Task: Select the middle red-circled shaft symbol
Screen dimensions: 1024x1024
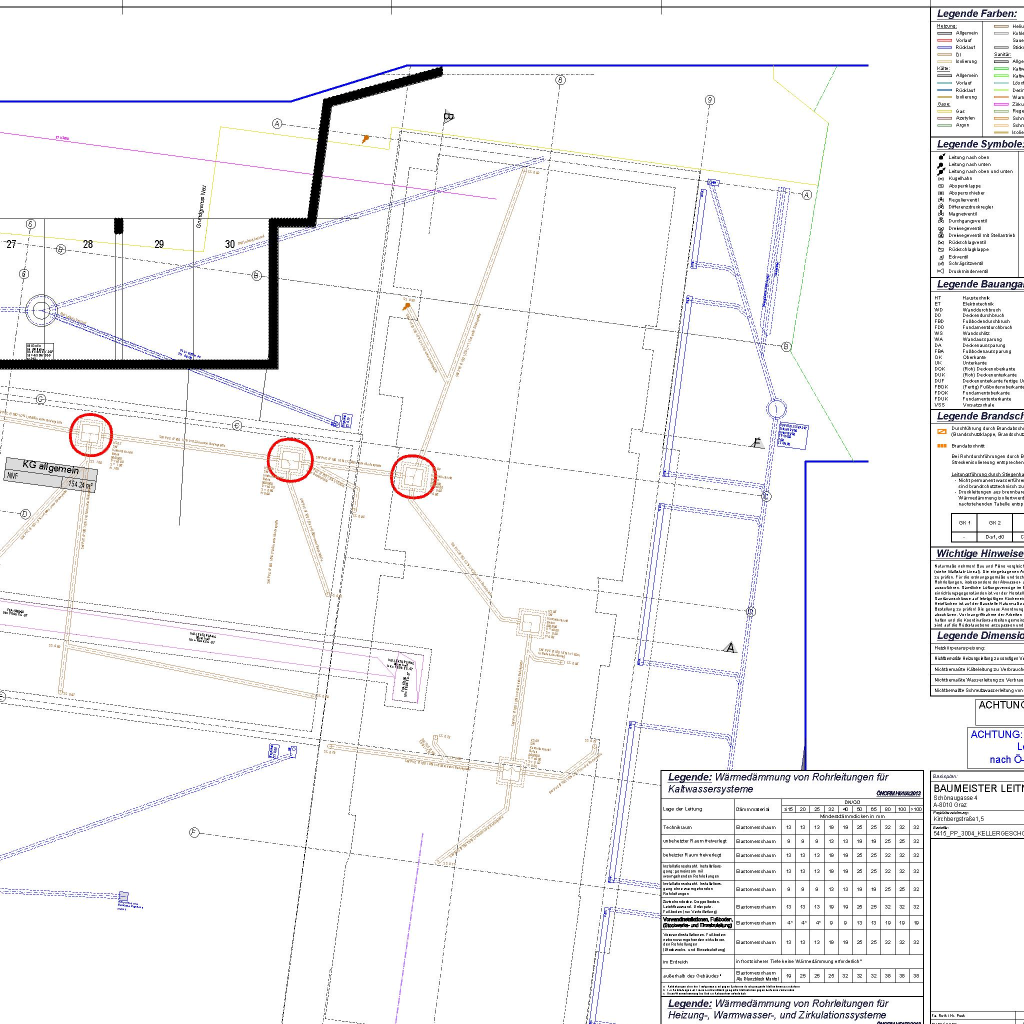Action: click(x=291, y=460)
